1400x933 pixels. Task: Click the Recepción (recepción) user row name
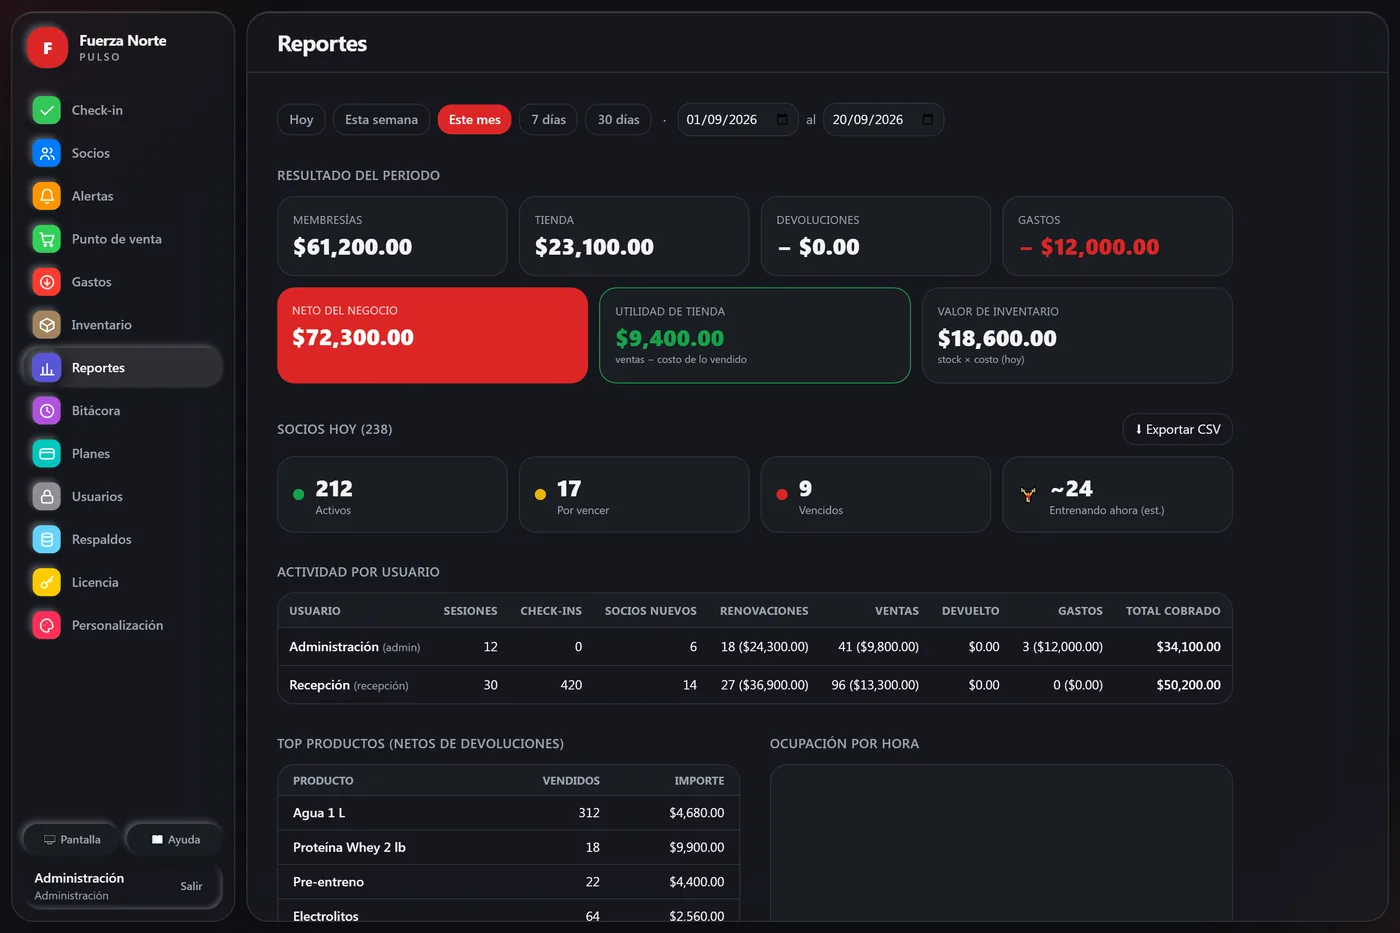348,685
